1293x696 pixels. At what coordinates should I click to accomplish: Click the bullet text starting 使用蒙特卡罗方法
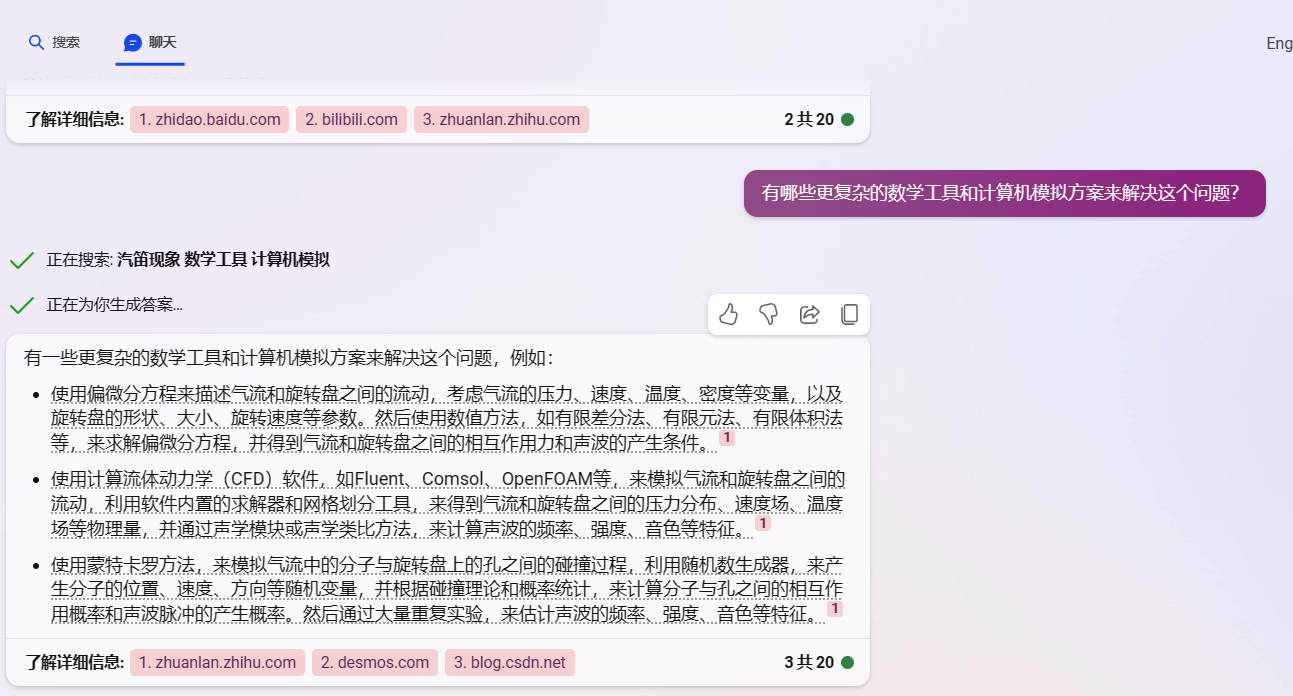tap(447, 588)
